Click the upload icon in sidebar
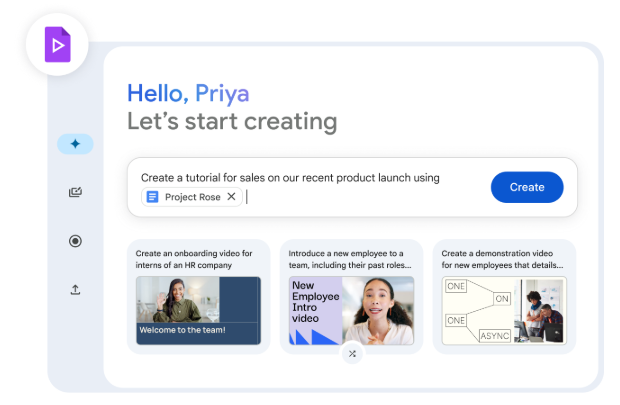This screenshot has width=620, height=405. coord(75,290)
